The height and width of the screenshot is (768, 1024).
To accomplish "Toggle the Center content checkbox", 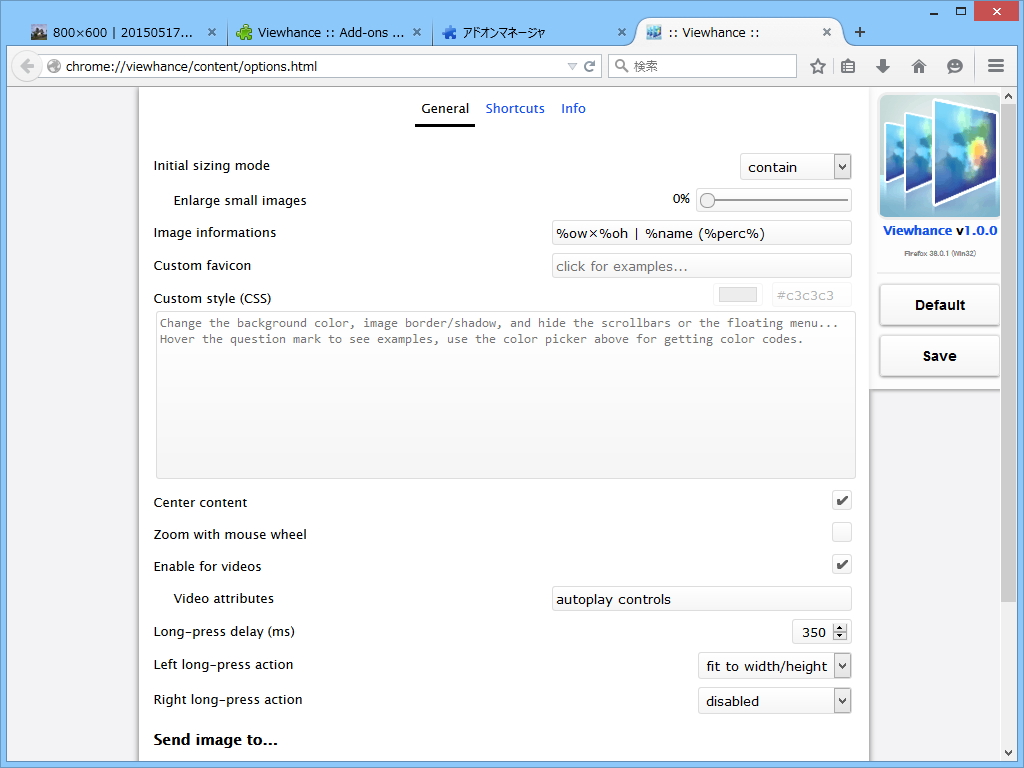I will 841,500.
